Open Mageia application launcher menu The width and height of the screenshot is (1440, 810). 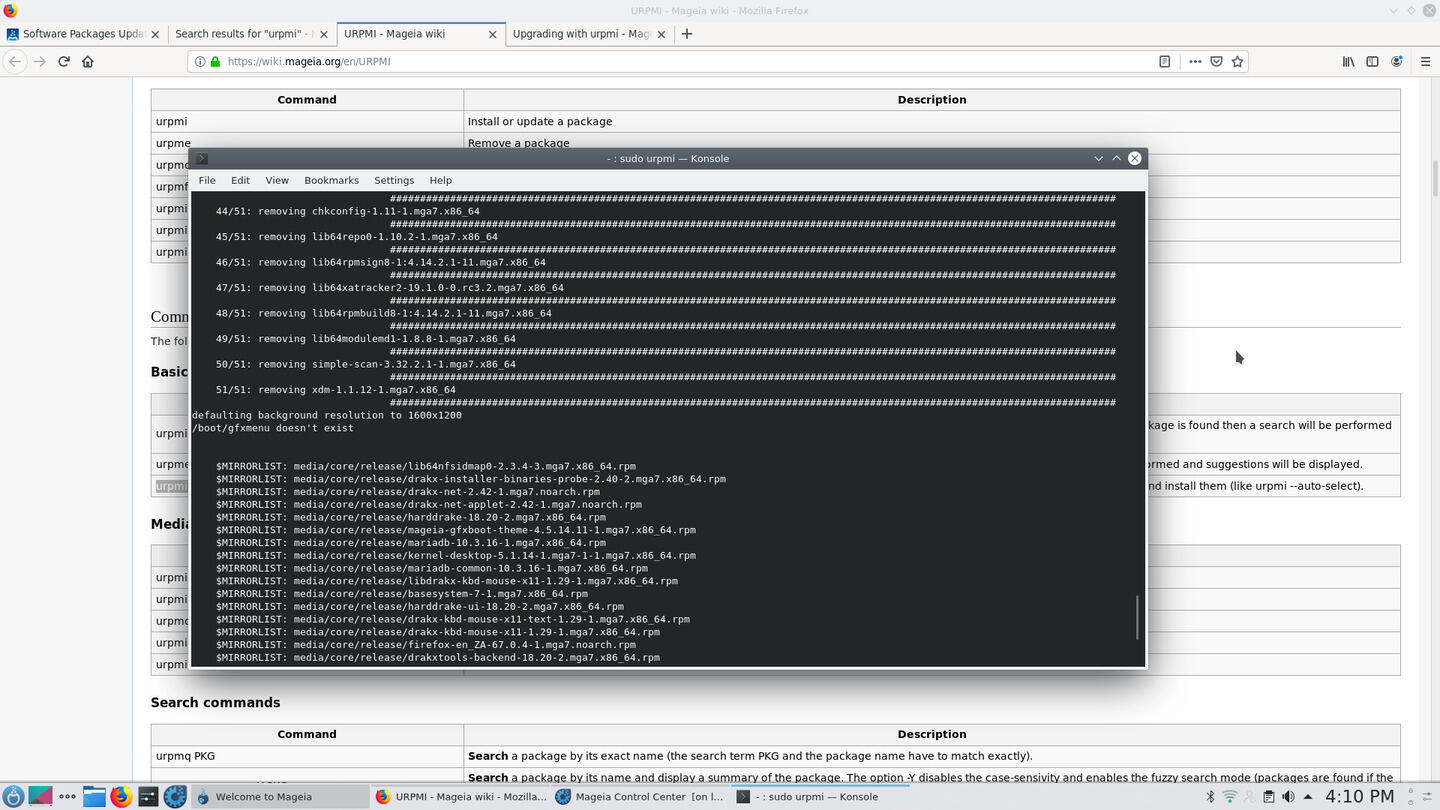pos(12,796)
